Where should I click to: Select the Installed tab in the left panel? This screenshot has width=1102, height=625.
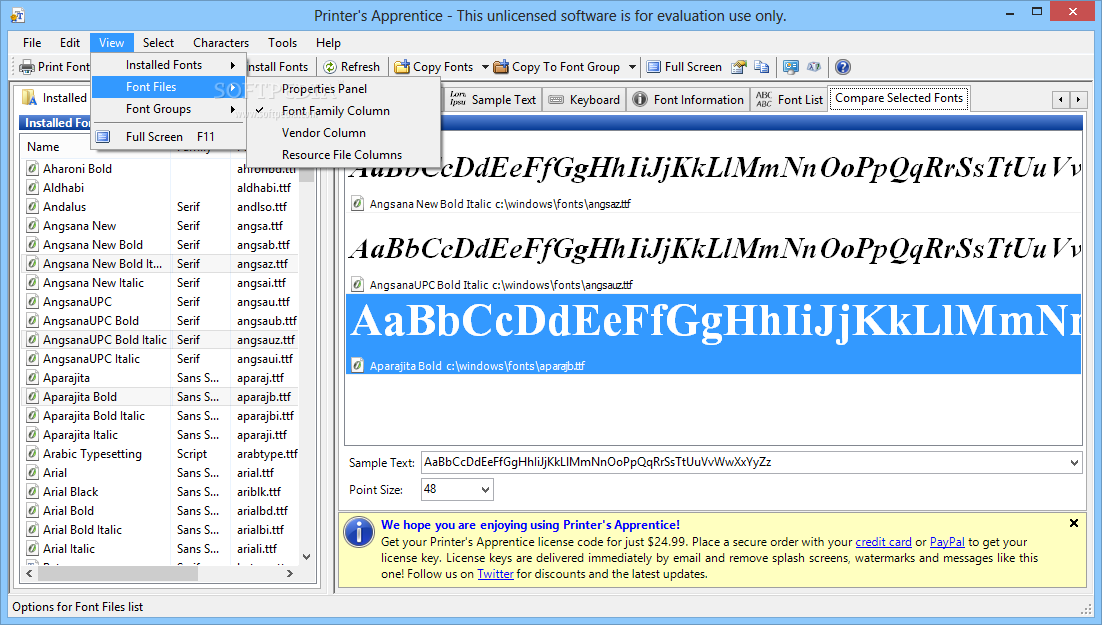click(x=54, y=98)
